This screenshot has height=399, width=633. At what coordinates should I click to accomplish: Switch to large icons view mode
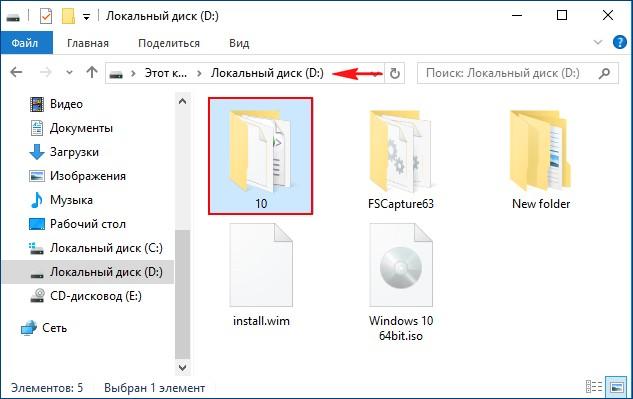click(x=616, y=387)
